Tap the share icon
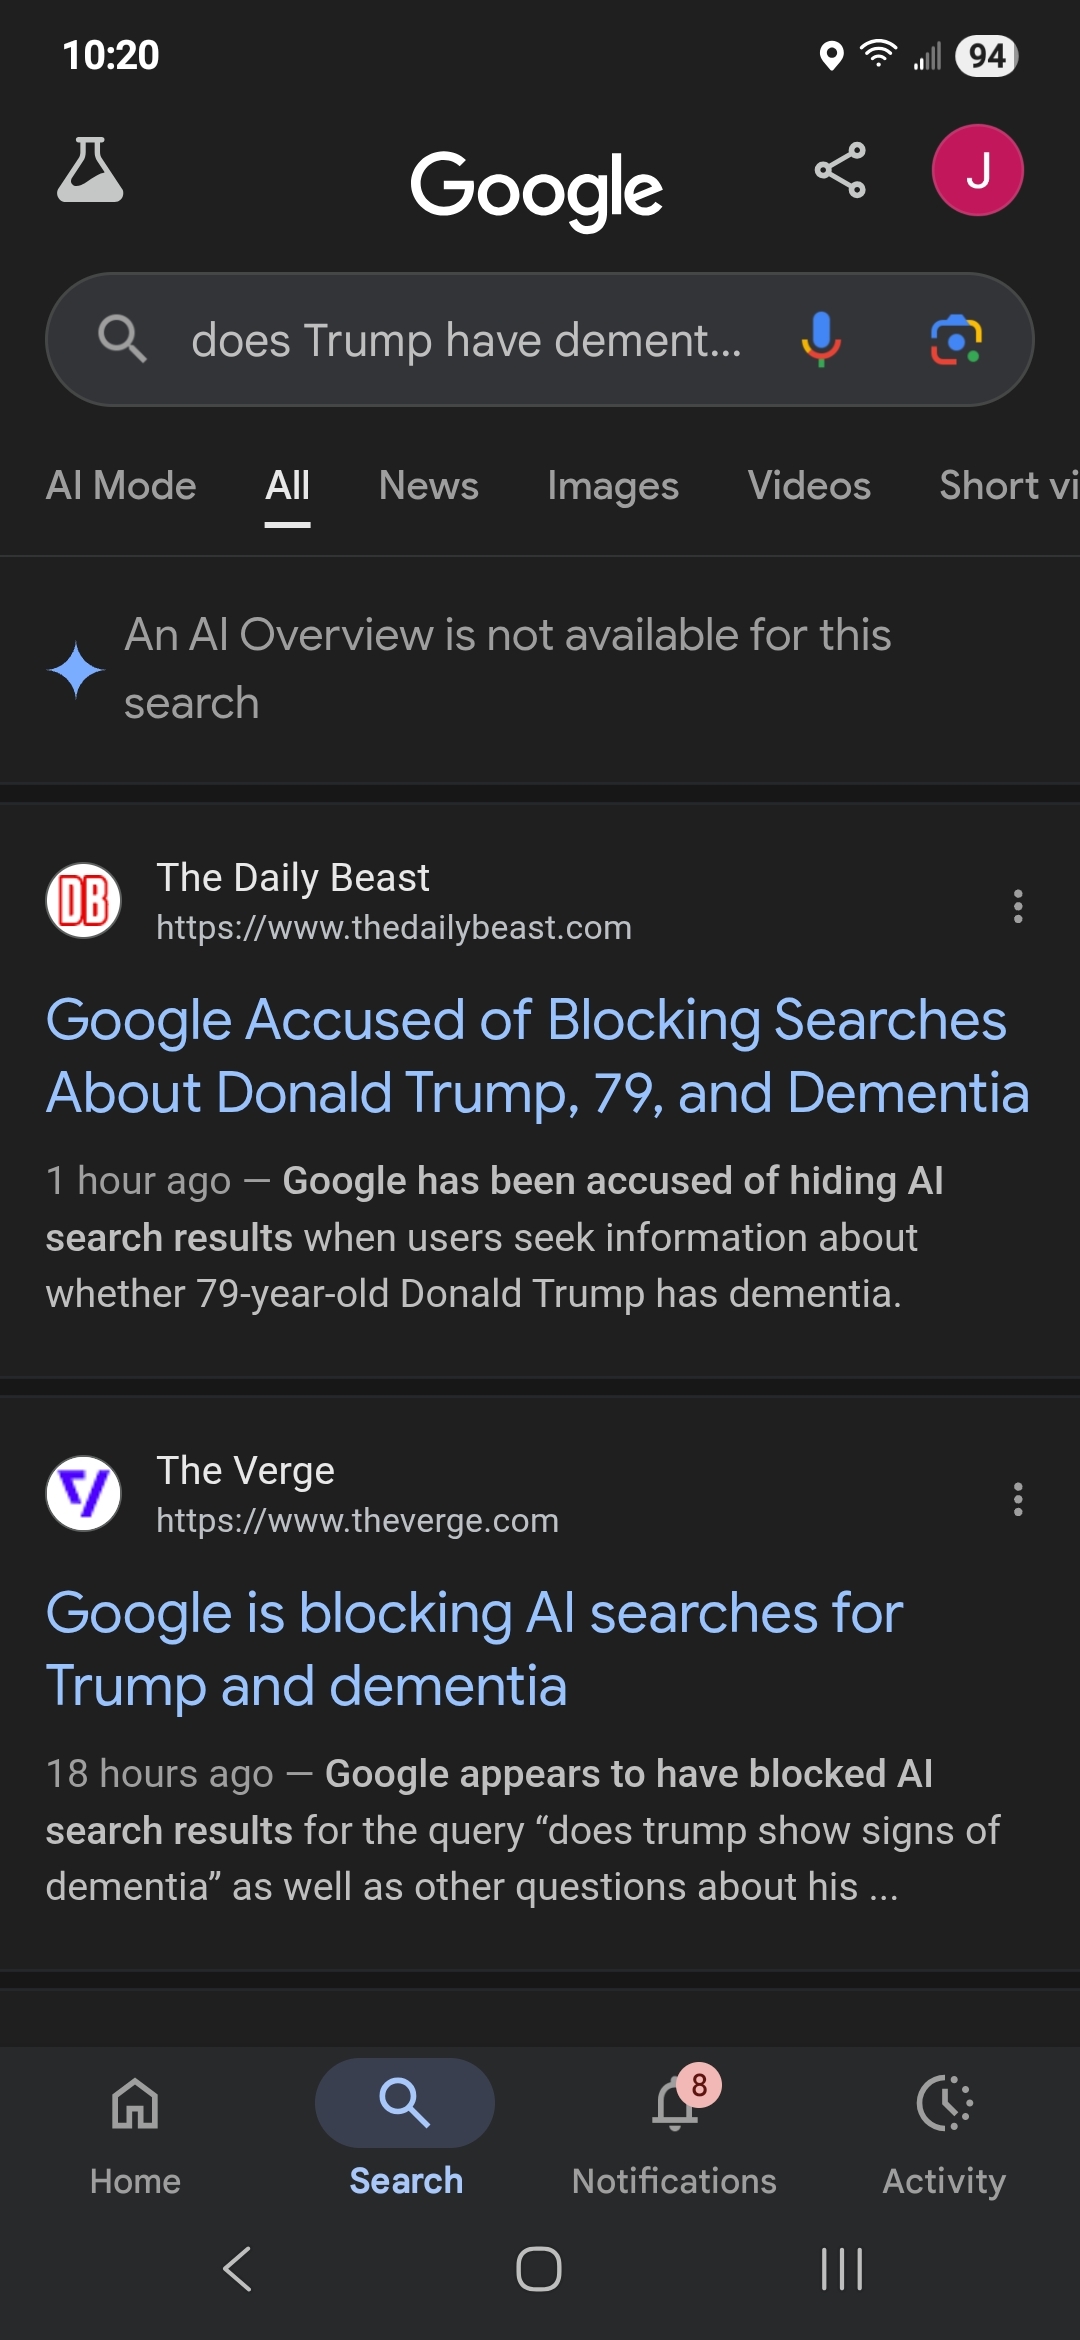The width and height of the screenshot is (1080, 2340). 840,170
